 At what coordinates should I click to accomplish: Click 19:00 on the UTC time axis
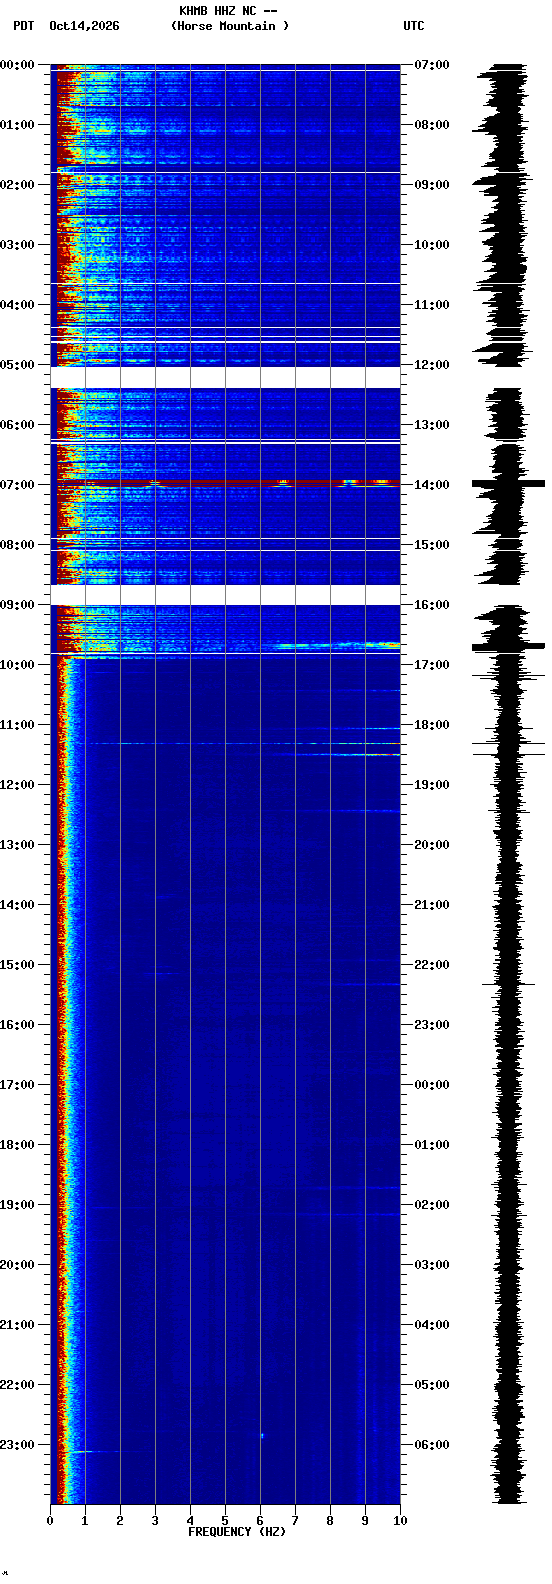[432, 785]
